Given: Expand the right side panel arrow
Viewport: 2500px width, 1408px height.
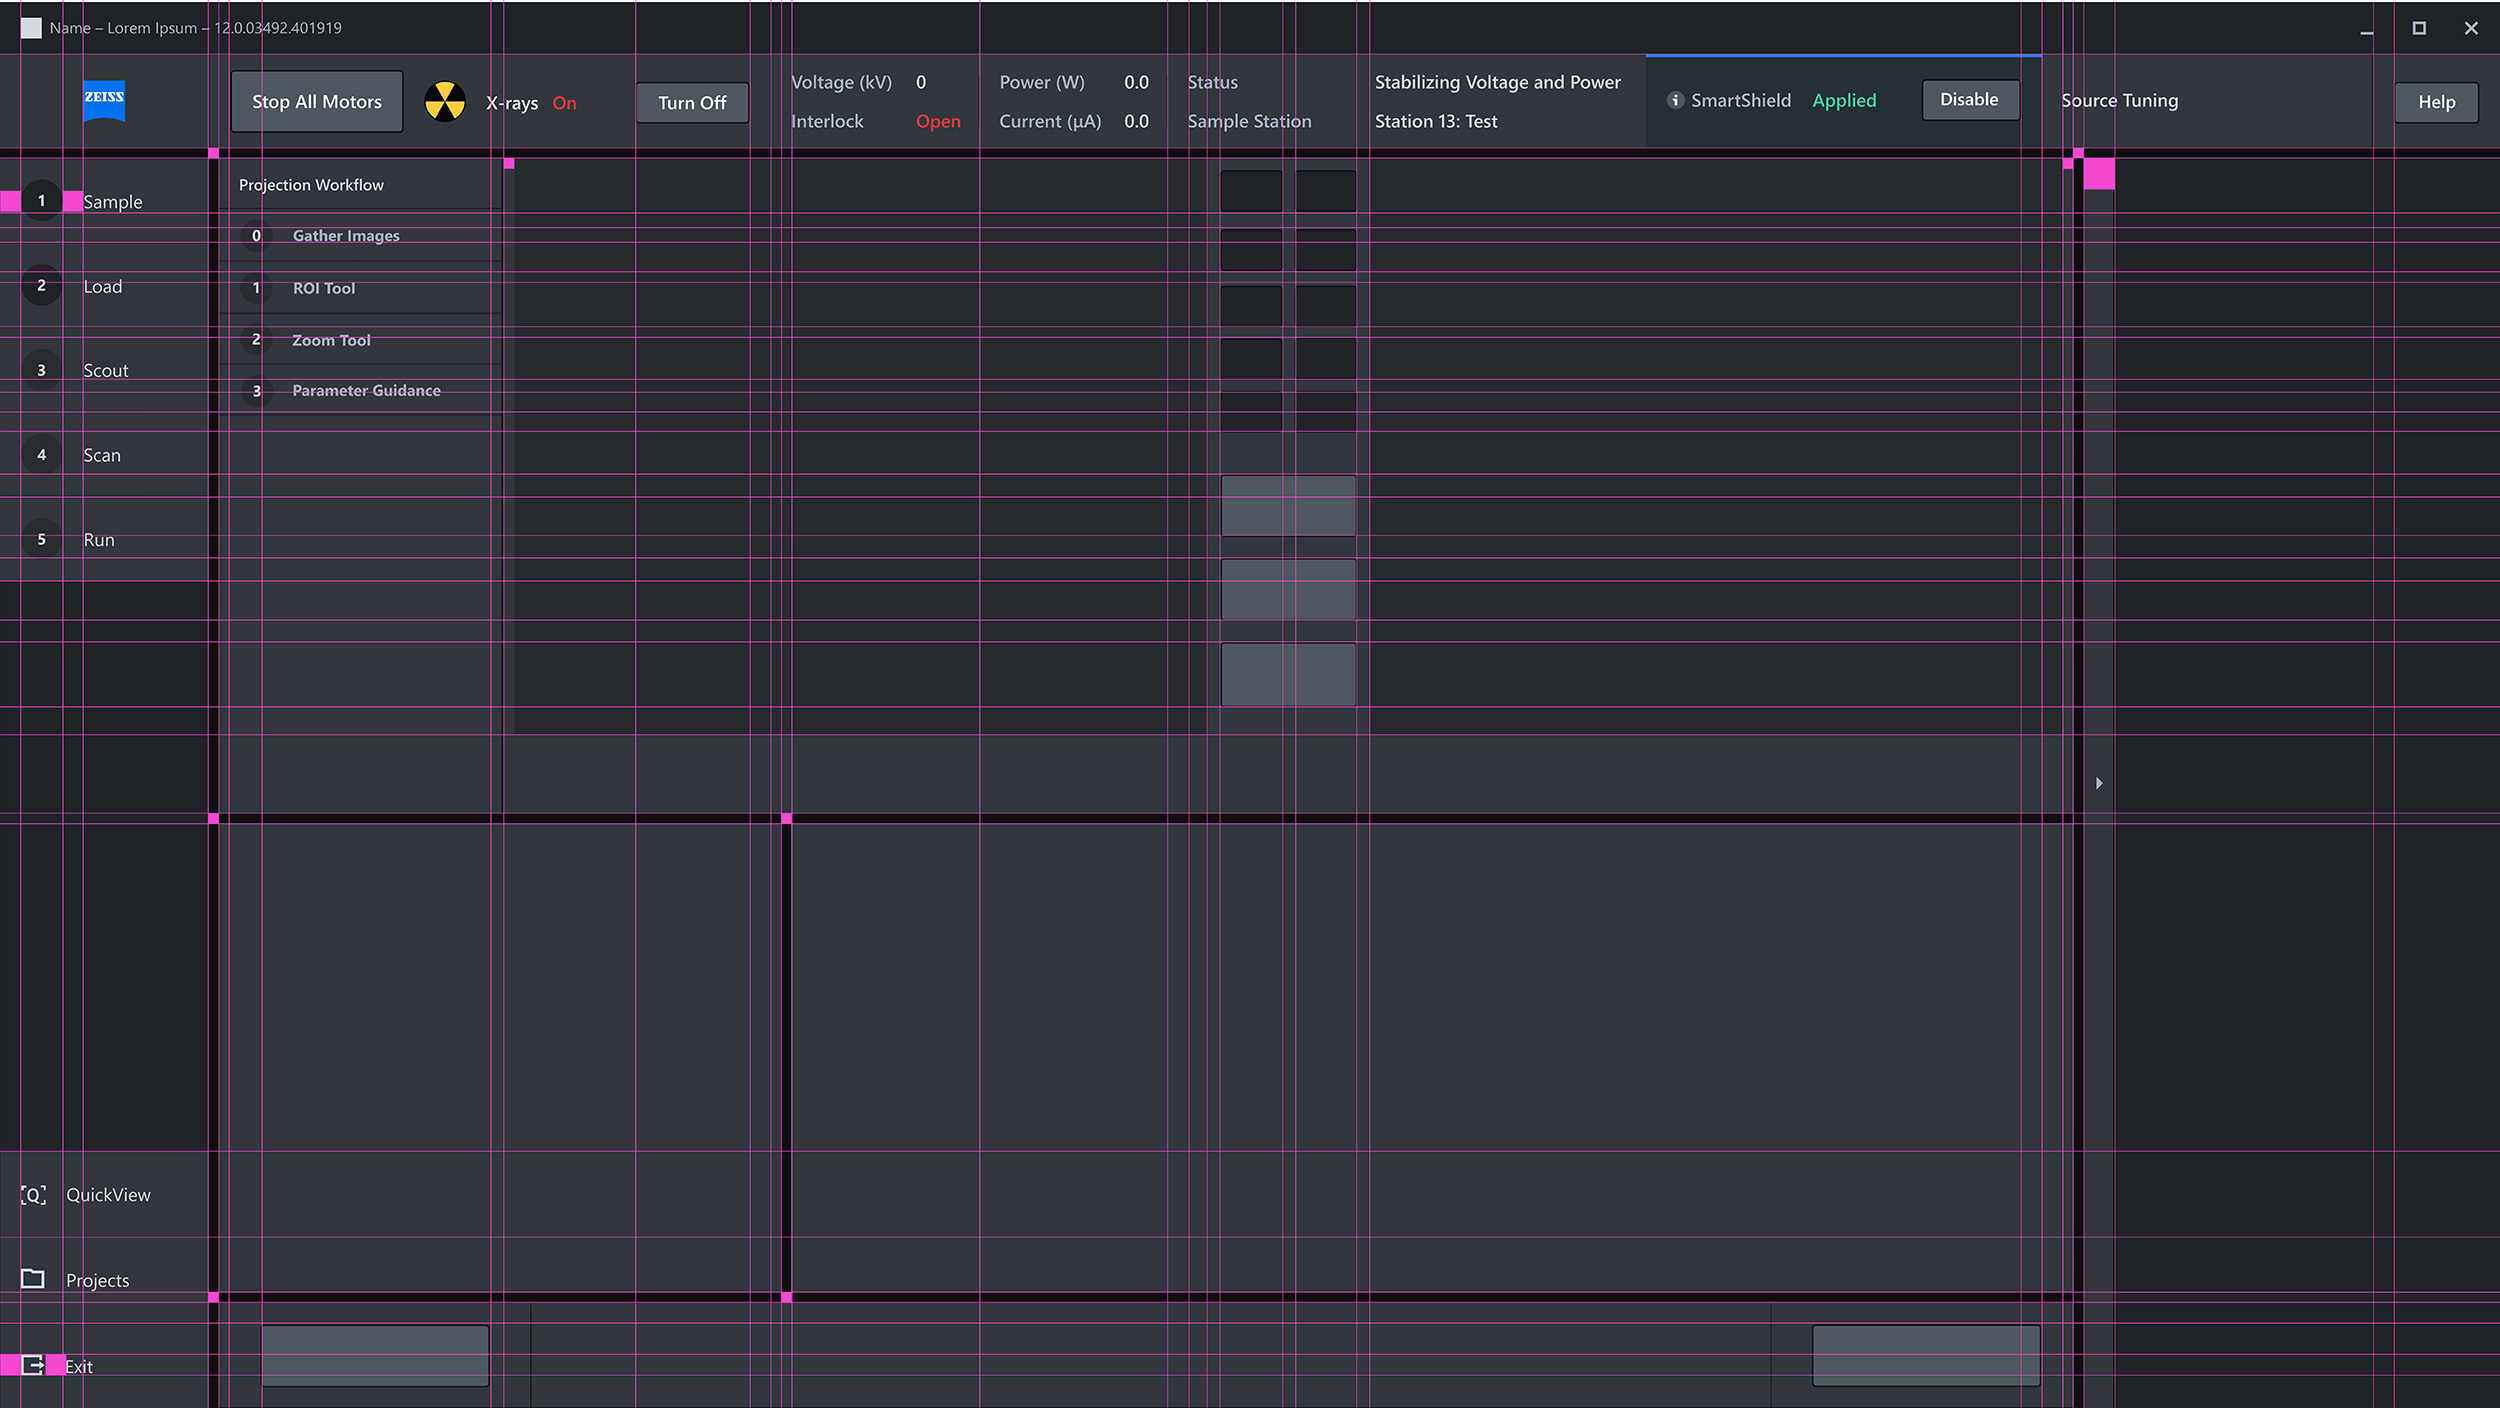Looking at the screenshot, I should pos(2099,783).
